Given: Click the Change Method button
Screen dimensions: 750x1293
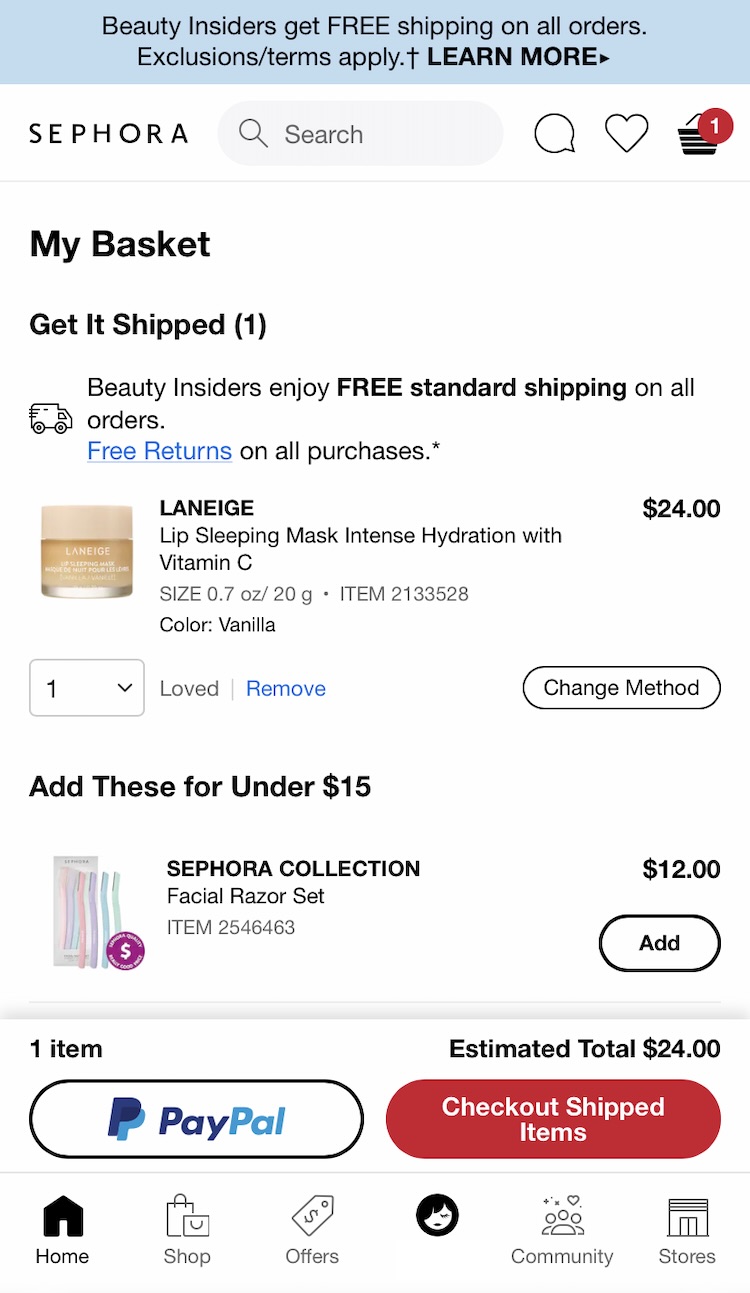Looking at the screenshot, I should coord(621,688).
